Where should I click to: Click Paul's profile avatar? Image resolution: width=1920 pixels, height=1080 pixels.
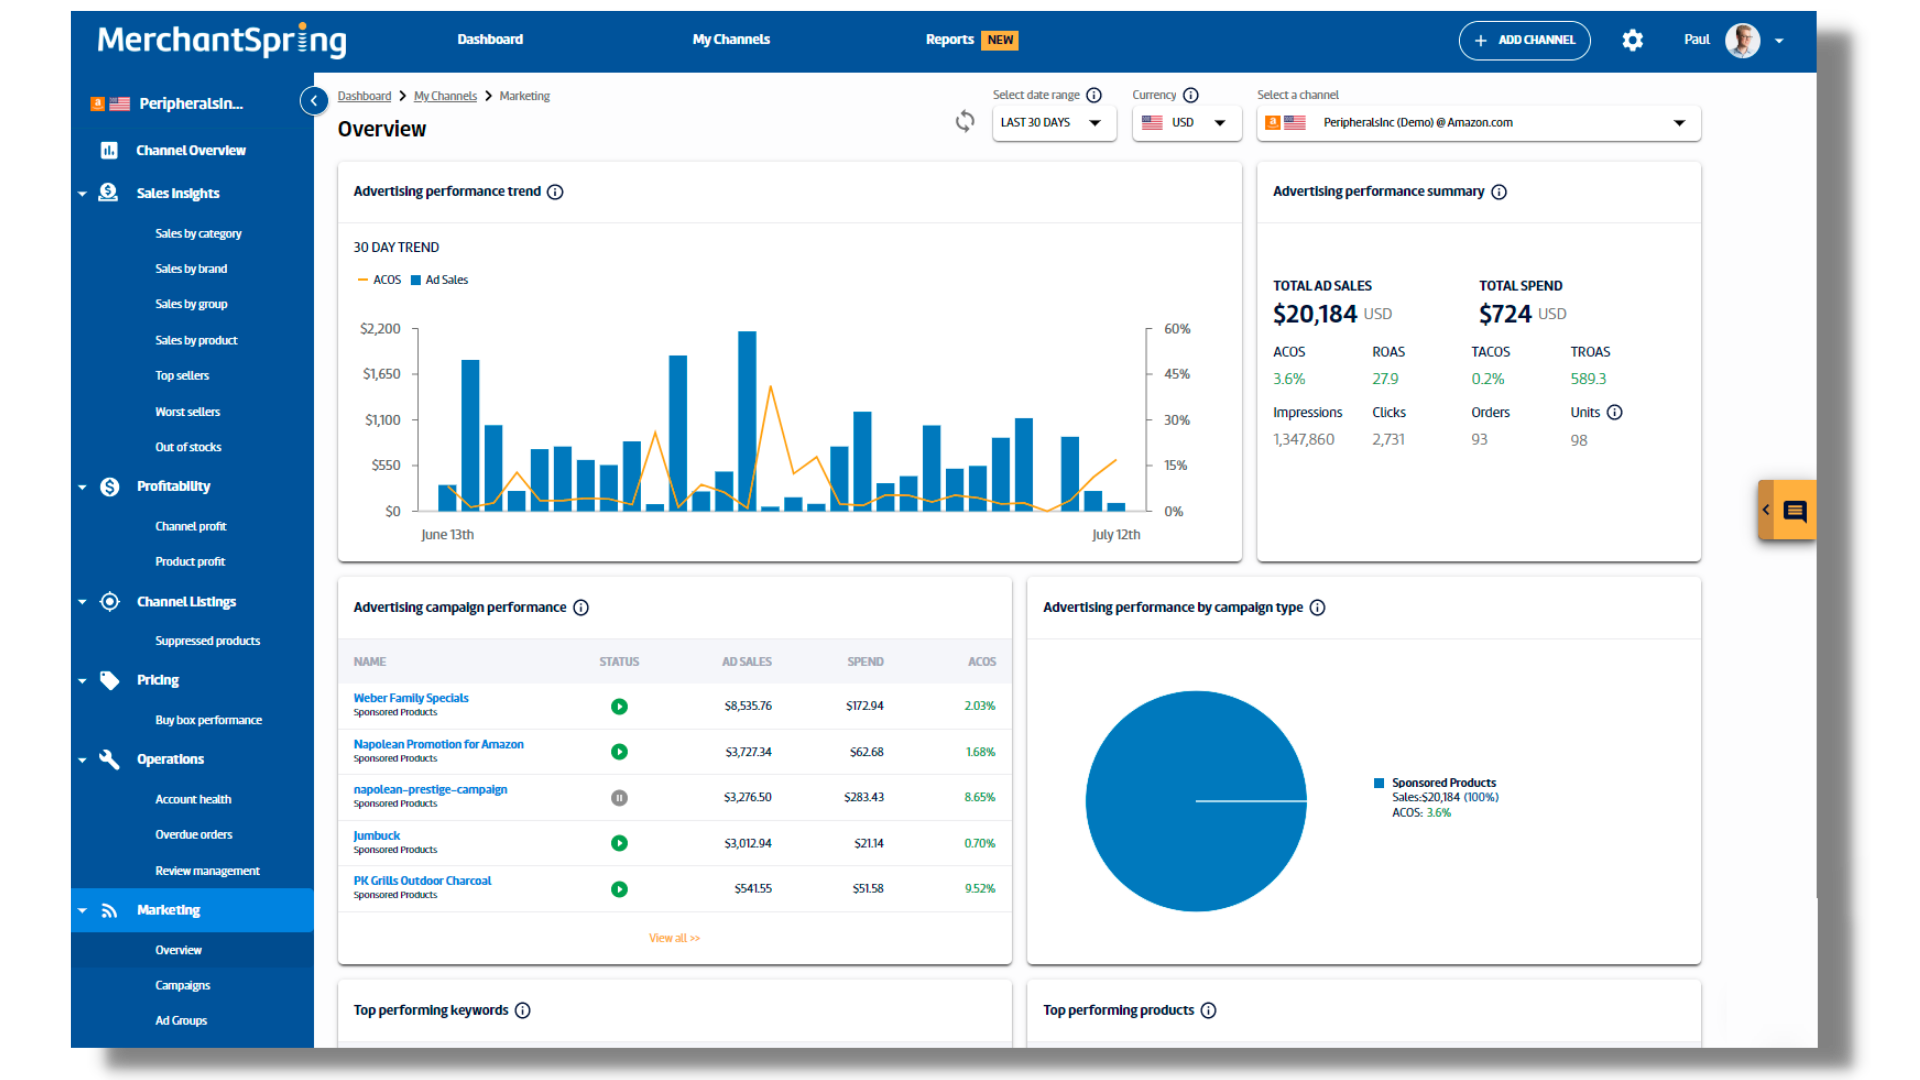[x=1742, y=40]
